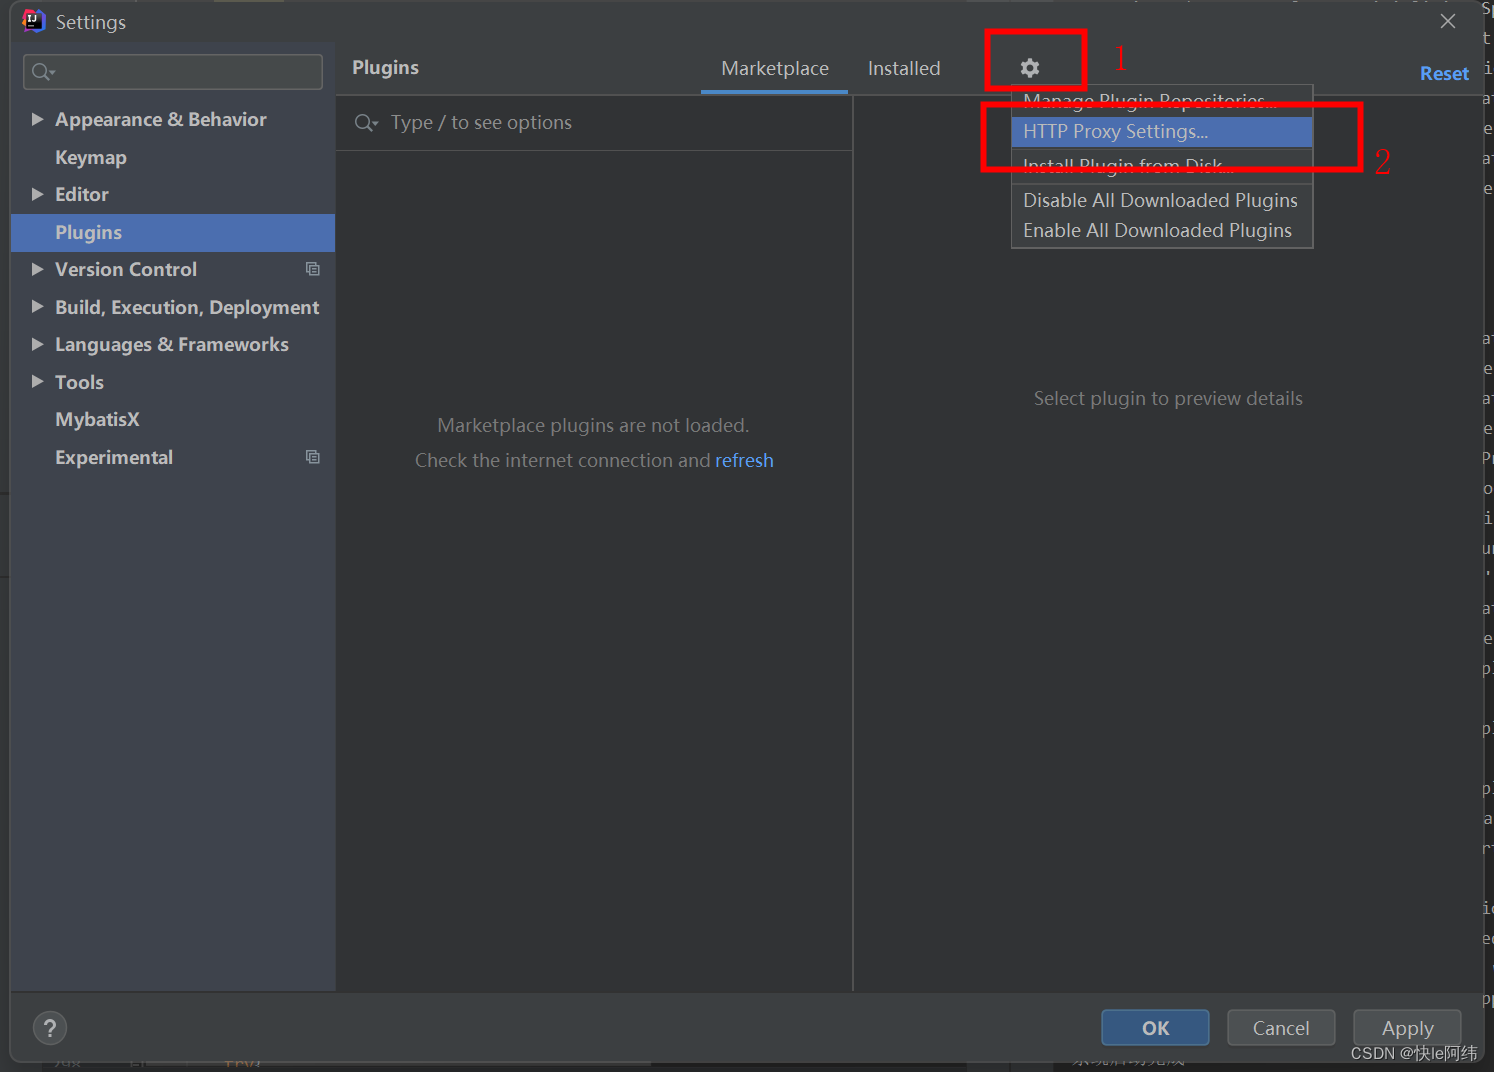Choose Manage Plugin Repositories menu entry
Viewport: 1494px width, 1072px height.
[1162, 100]
